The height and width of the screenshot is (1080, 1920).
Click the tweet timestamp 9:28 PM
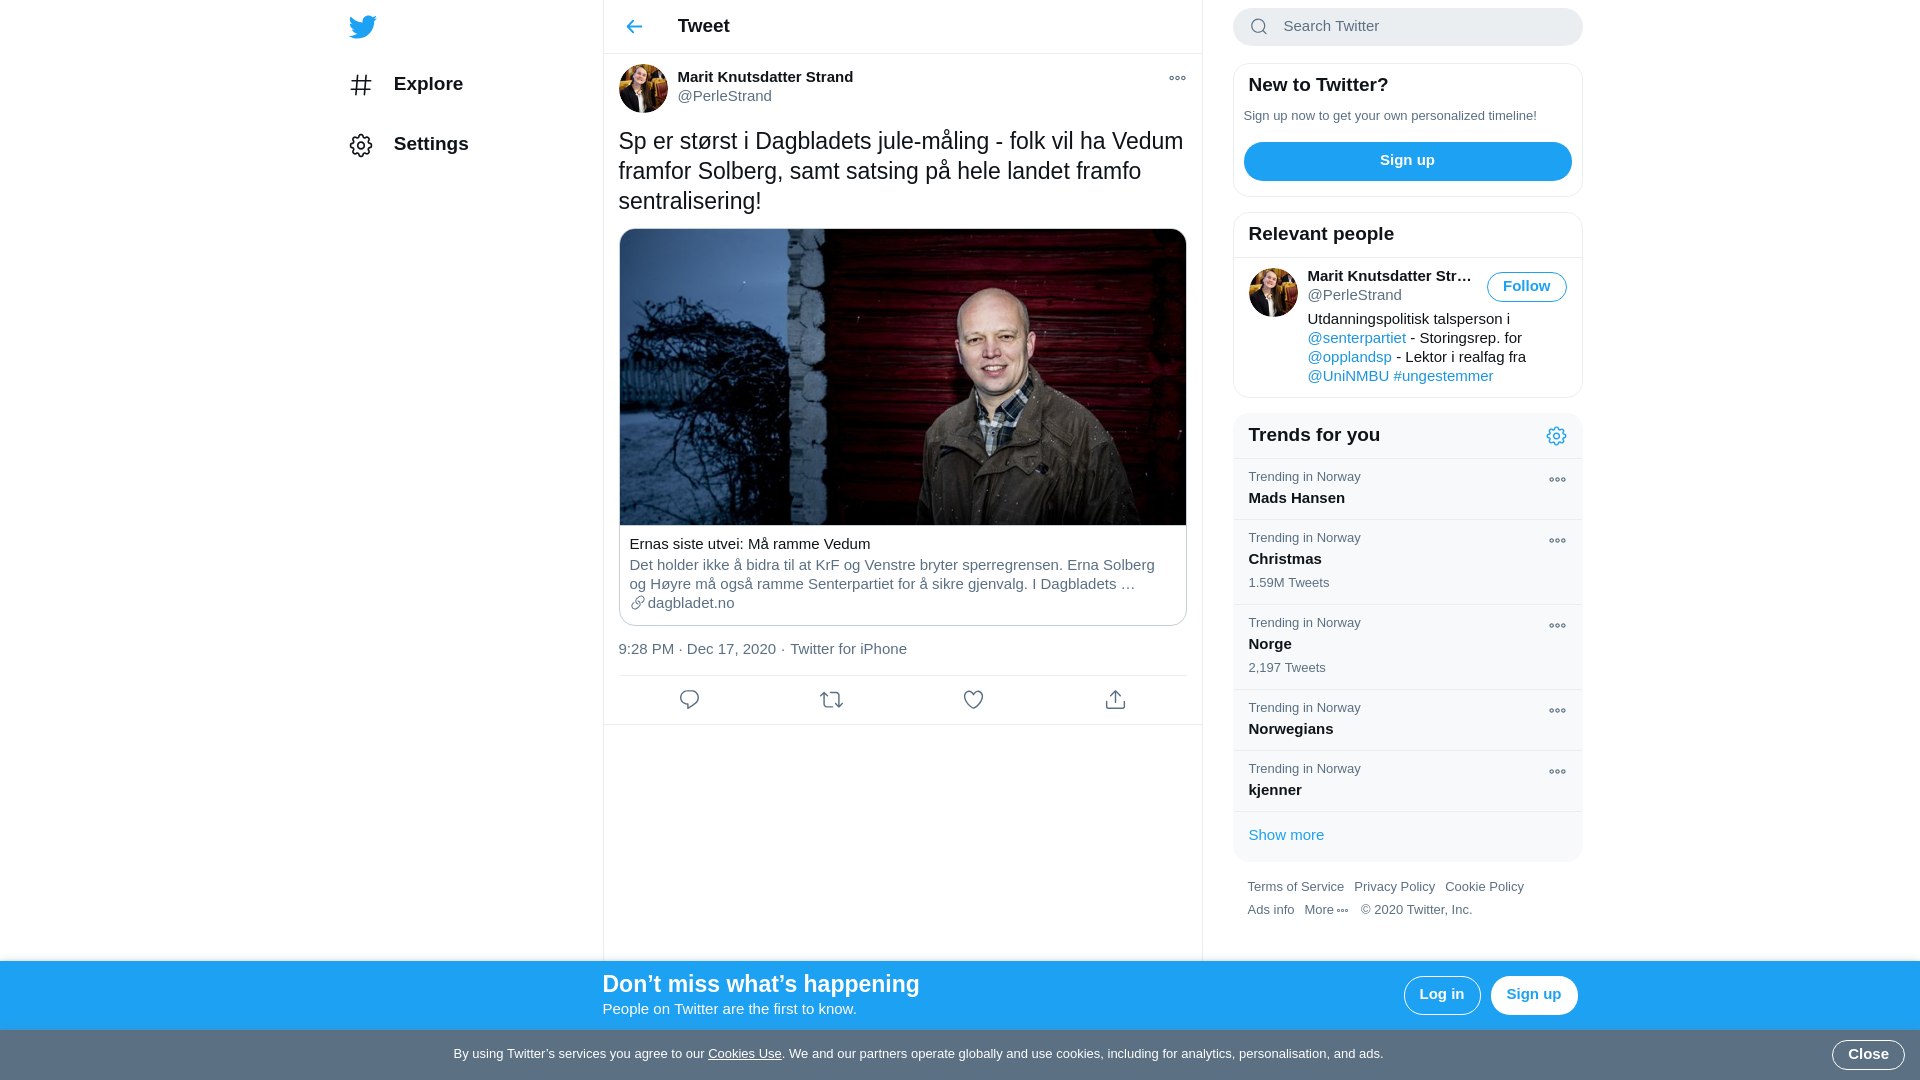pyautogui.click(x=697, y=649)
